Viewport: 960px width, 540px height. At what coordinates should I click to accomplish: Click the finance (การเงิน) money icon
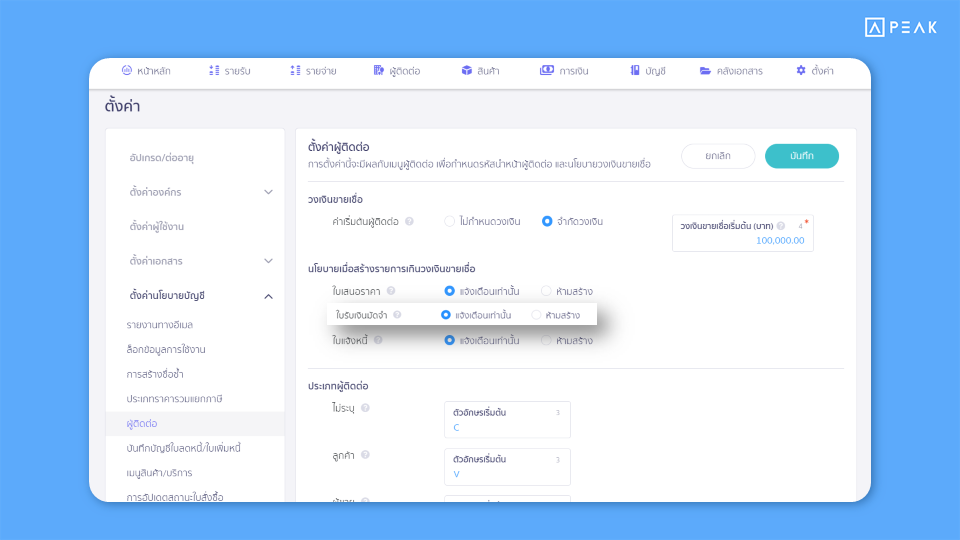547,71
